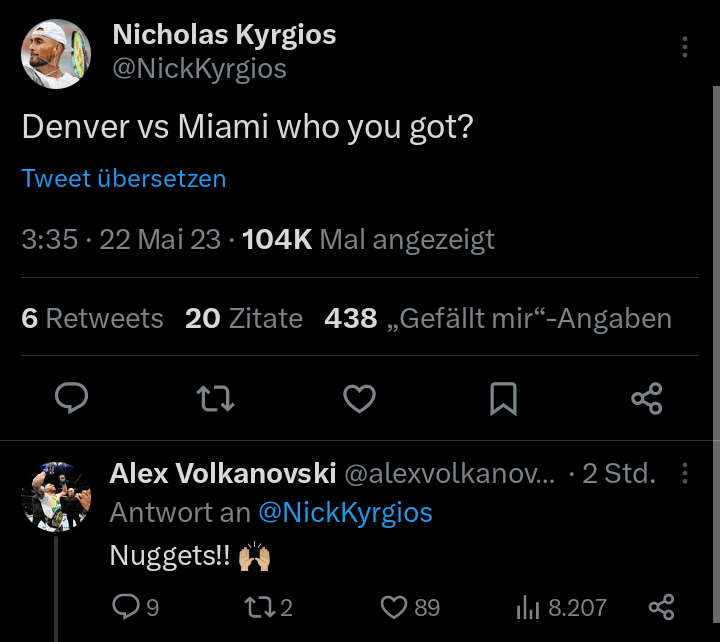This screenshot has height=642, width=720.
Task: Click @NickKyrgios mention in the reply
Action: click(345, 512)
